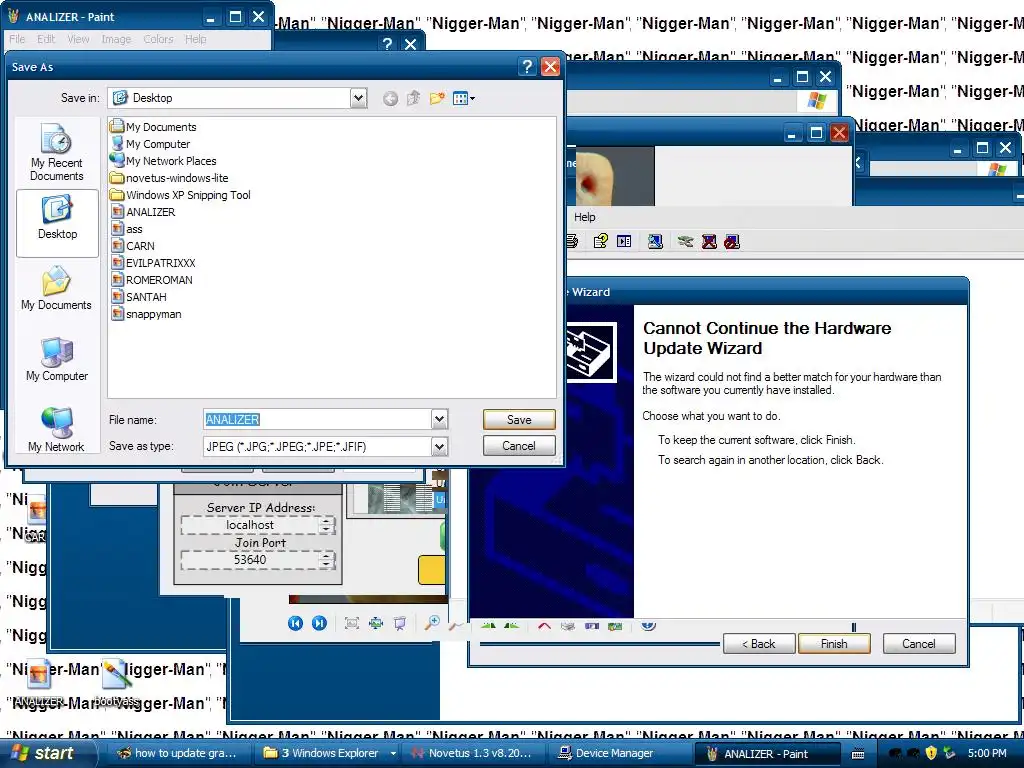The width and height of the screenshot is (1024, 768).
Task: Select the EVILPATRIXXX file
Action: pos(153,263)
